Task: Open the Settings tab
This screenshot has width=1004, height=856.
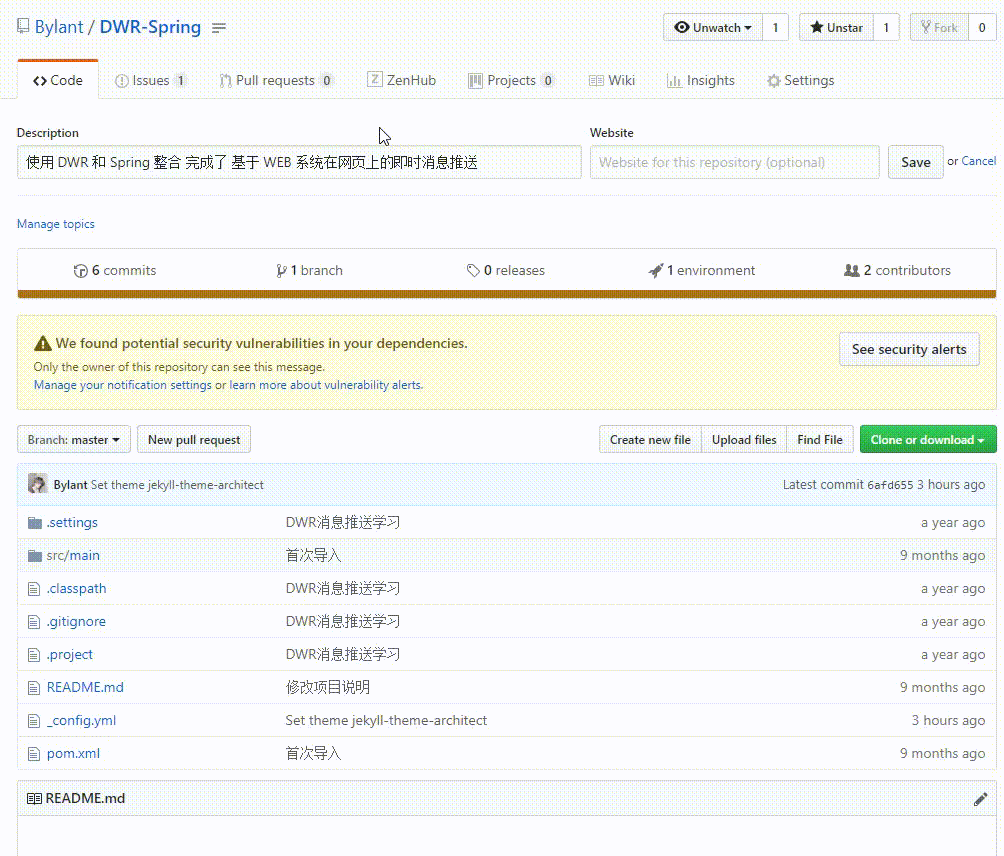Action: click(801, 80)
